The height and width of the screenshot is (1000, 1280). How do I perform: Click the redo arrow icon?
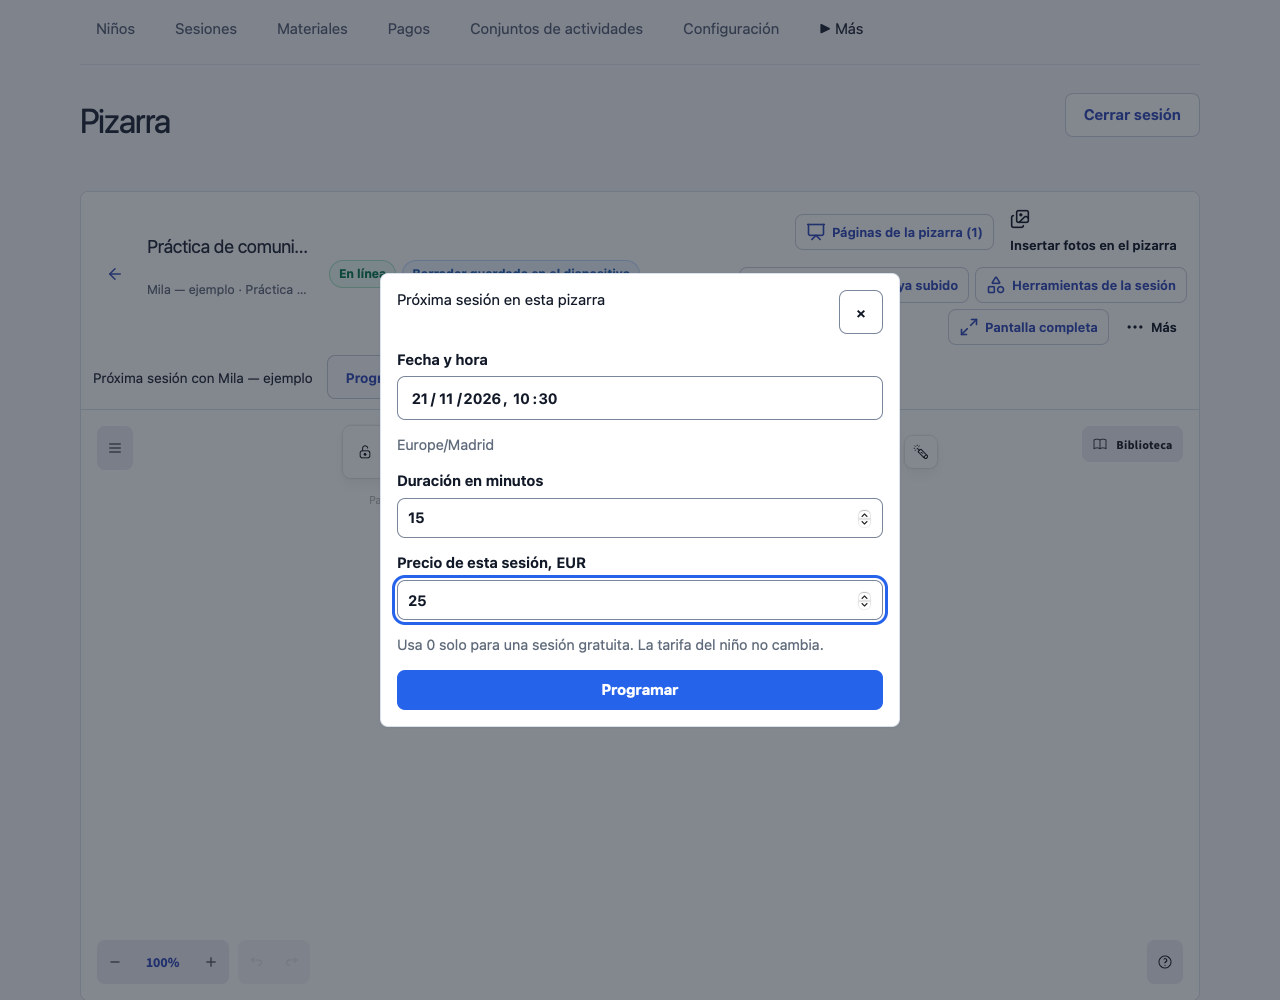tap(292, 962)
